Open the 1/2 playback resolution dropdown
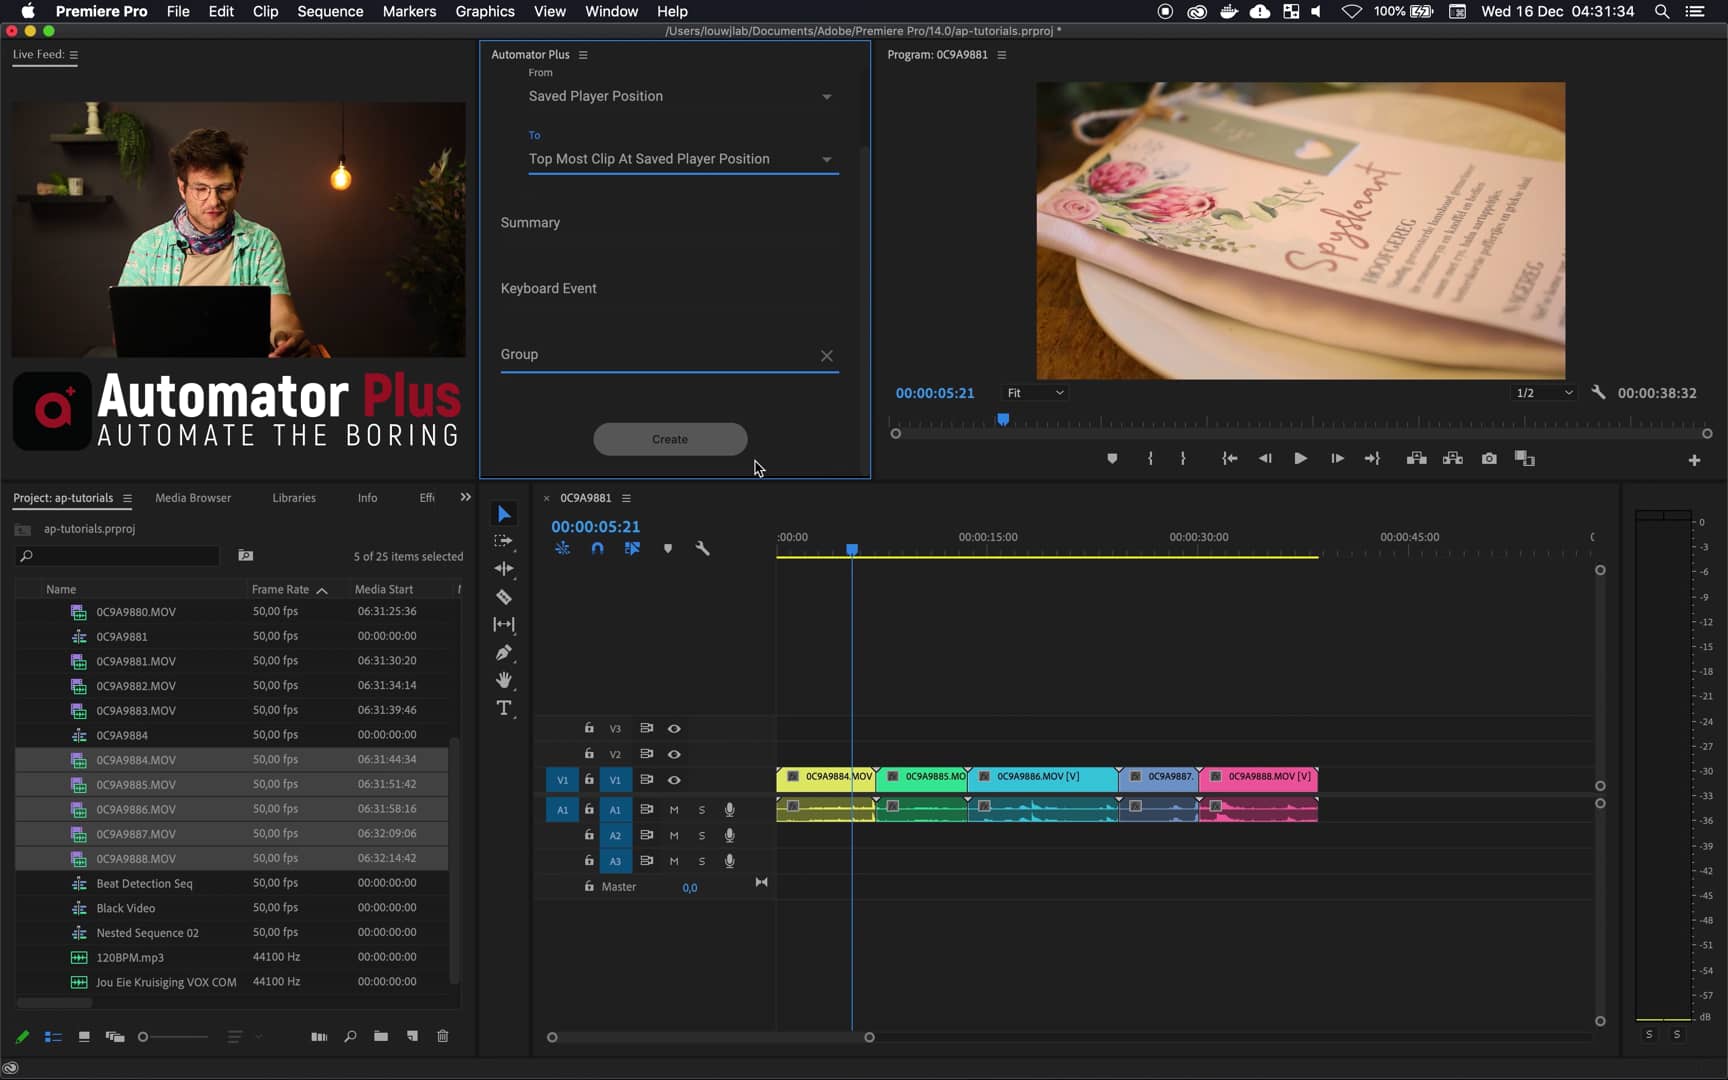Viewport: 1728px width, 1080px height. 1544,393
